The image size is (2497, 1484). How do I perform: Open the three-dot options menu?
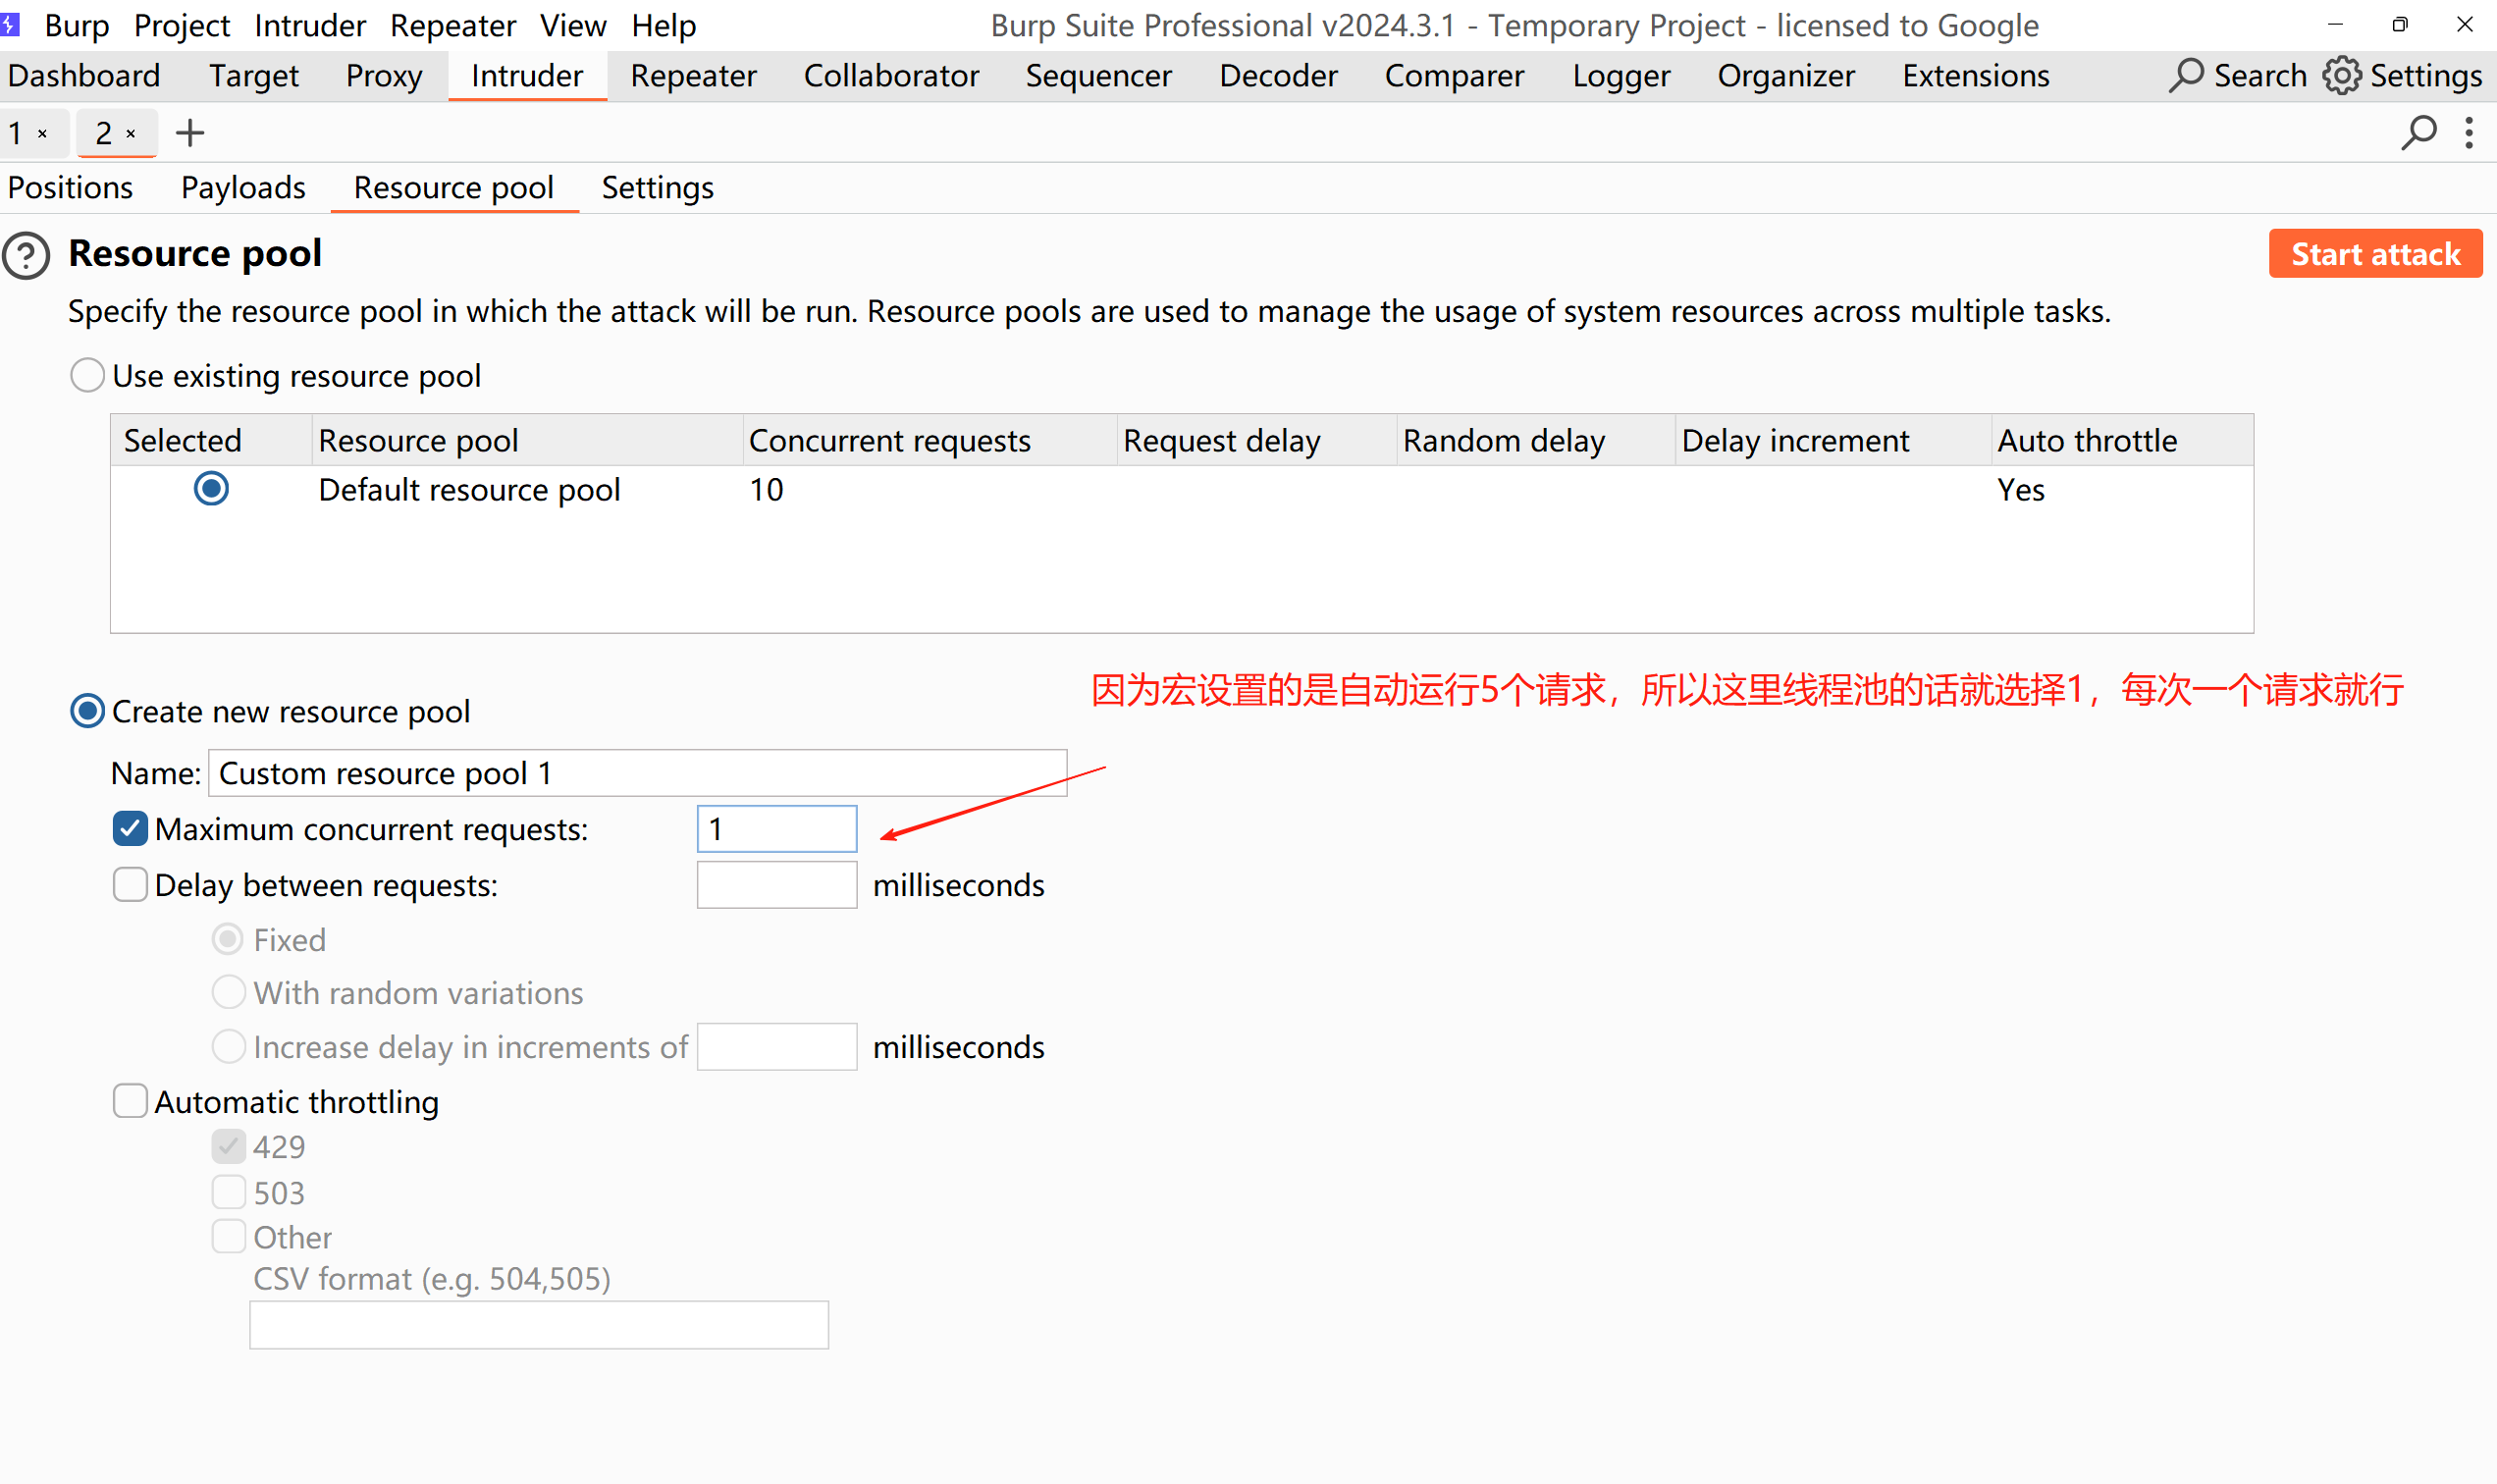pyautogui.click(x=2469, y=133)
